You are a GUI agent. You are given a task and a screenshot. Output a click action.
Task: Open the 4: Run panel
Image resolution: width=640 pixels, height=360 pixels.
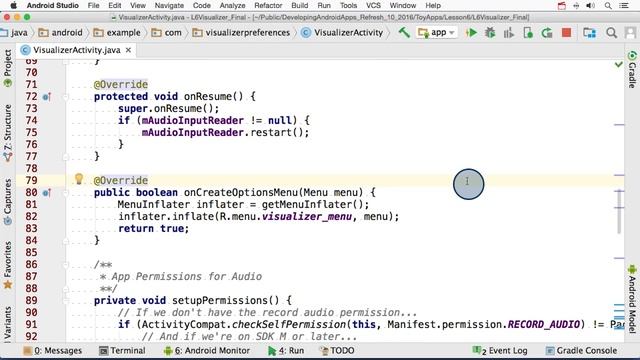pos(286,351)
